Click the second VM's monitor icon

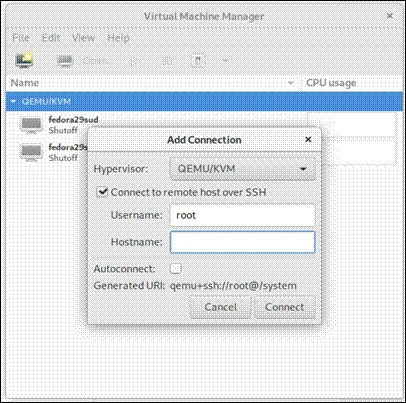[x=31, y=152]
